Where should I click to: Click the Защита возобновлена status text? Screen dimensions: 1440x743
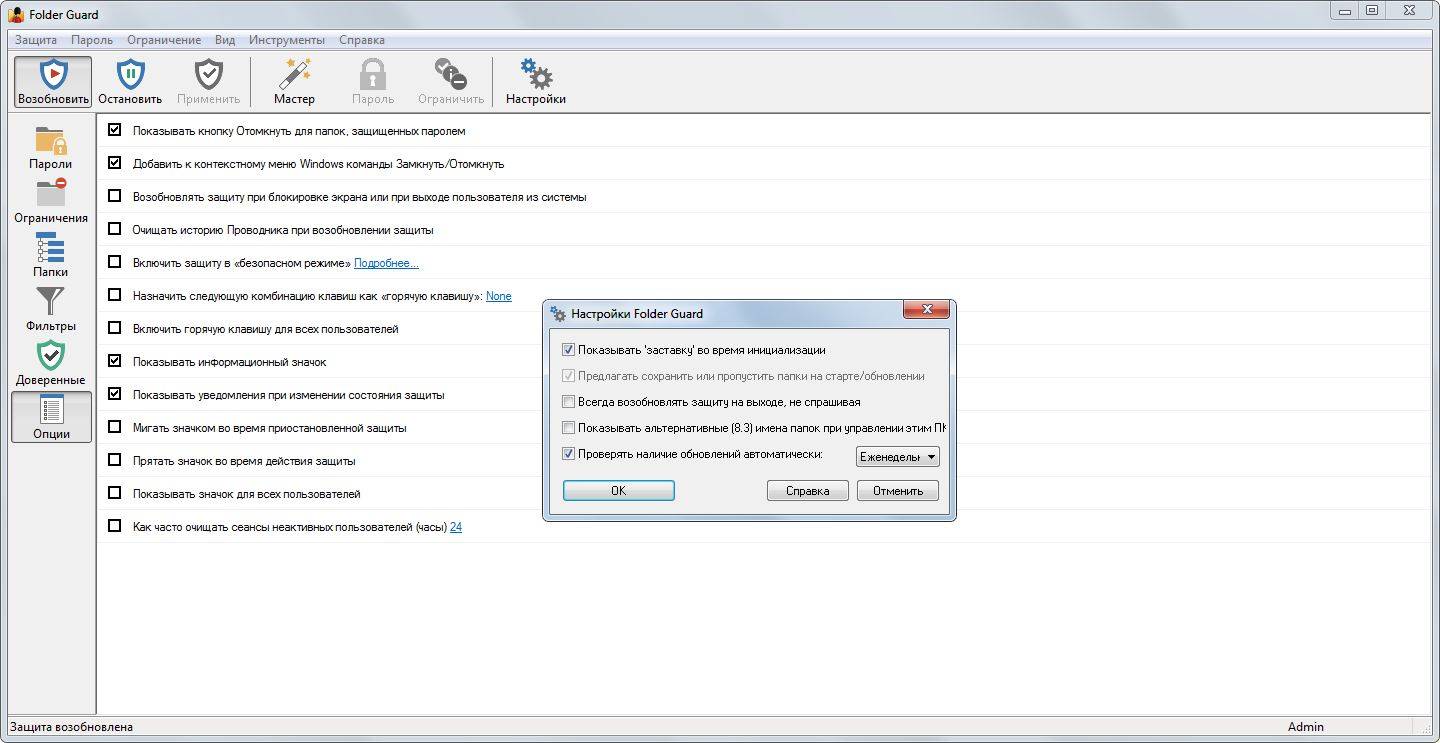coord(71,727)
